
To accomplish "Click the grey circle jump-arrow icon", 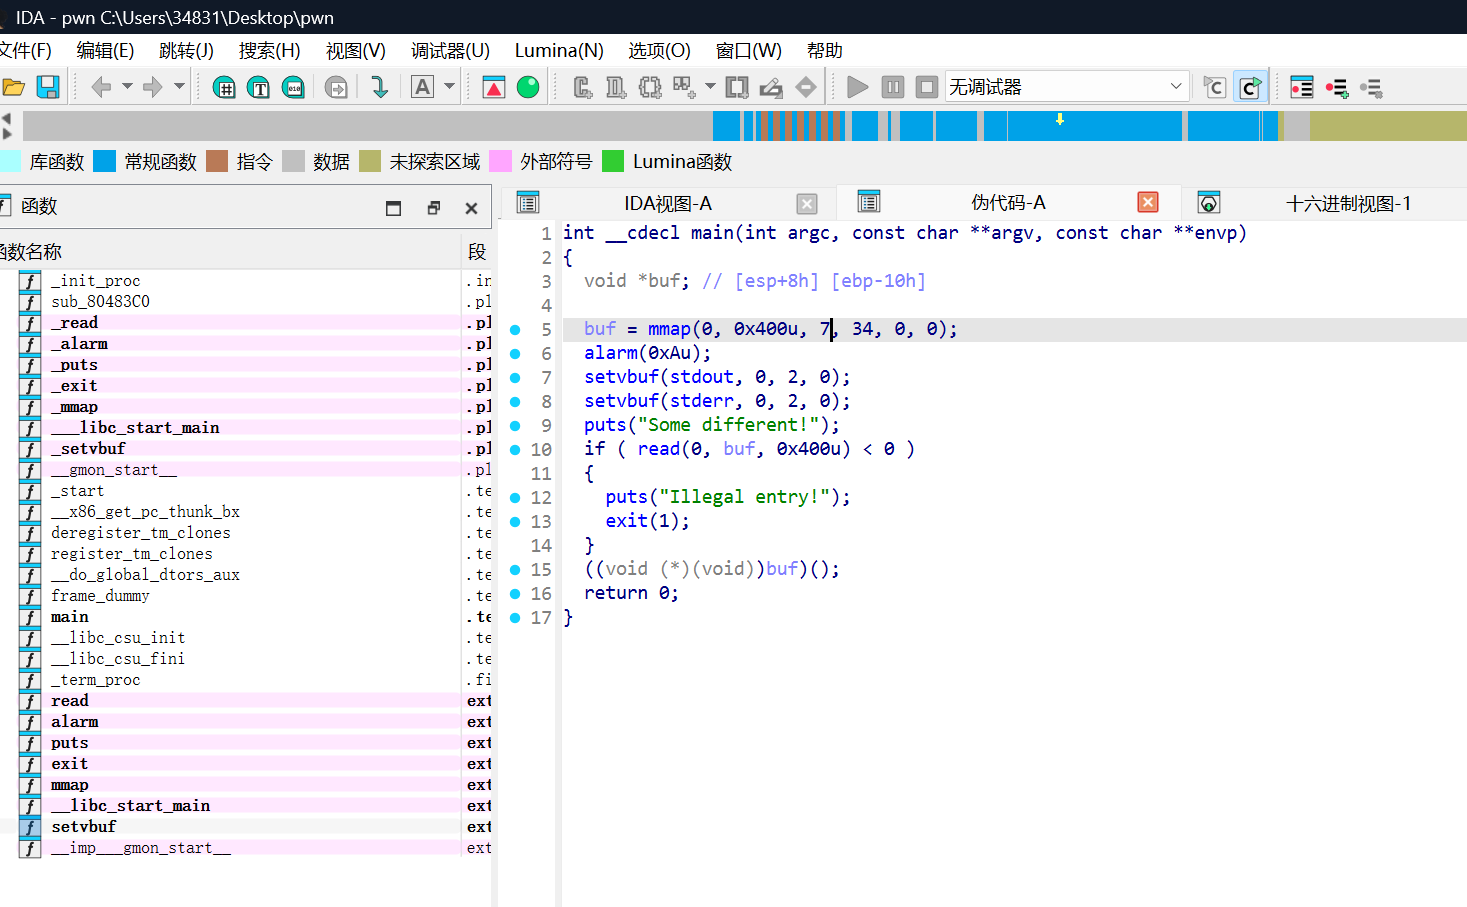I will [337, 88].
